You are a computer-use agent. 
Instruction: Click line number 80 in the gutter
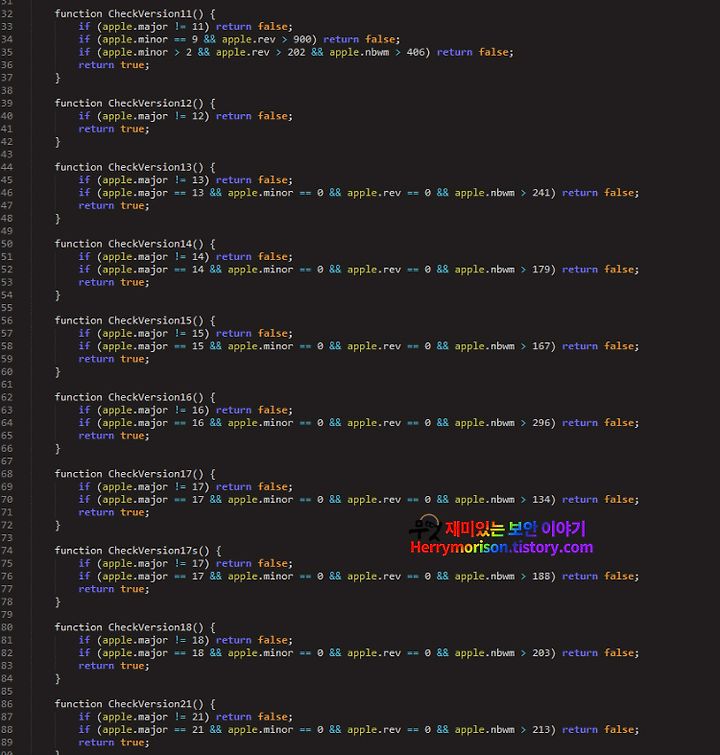[7, 627]
